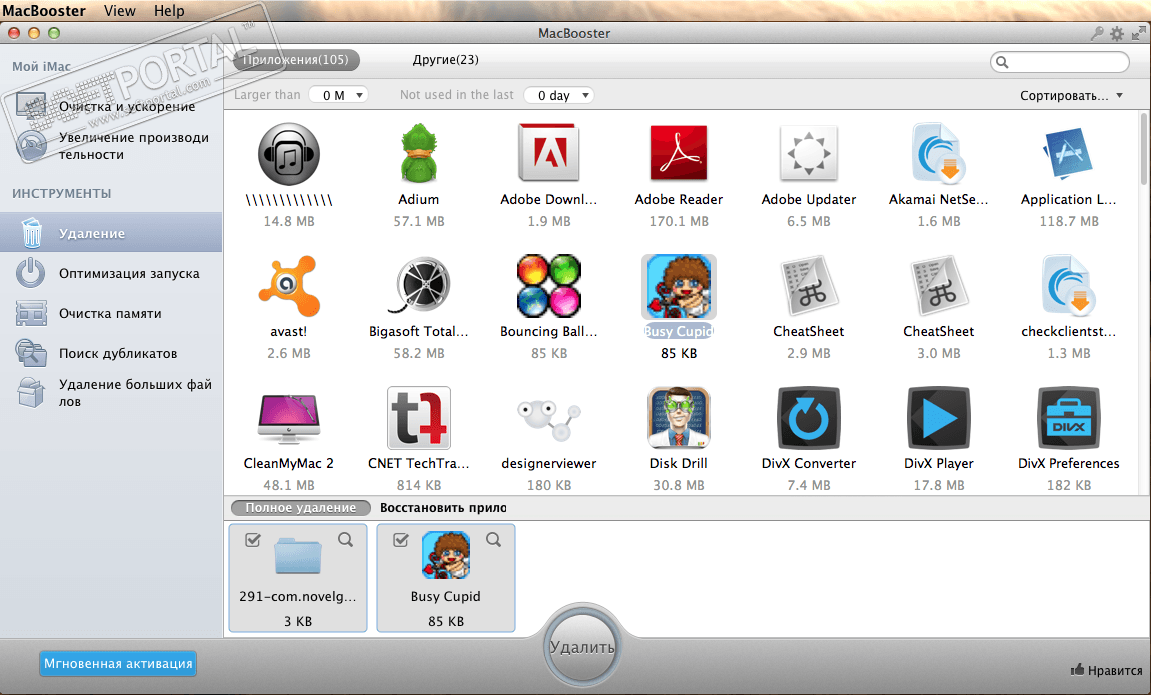This screenshot has height=695, width=1151.
Task: Open the Help menu
Action: click(169, 10)
